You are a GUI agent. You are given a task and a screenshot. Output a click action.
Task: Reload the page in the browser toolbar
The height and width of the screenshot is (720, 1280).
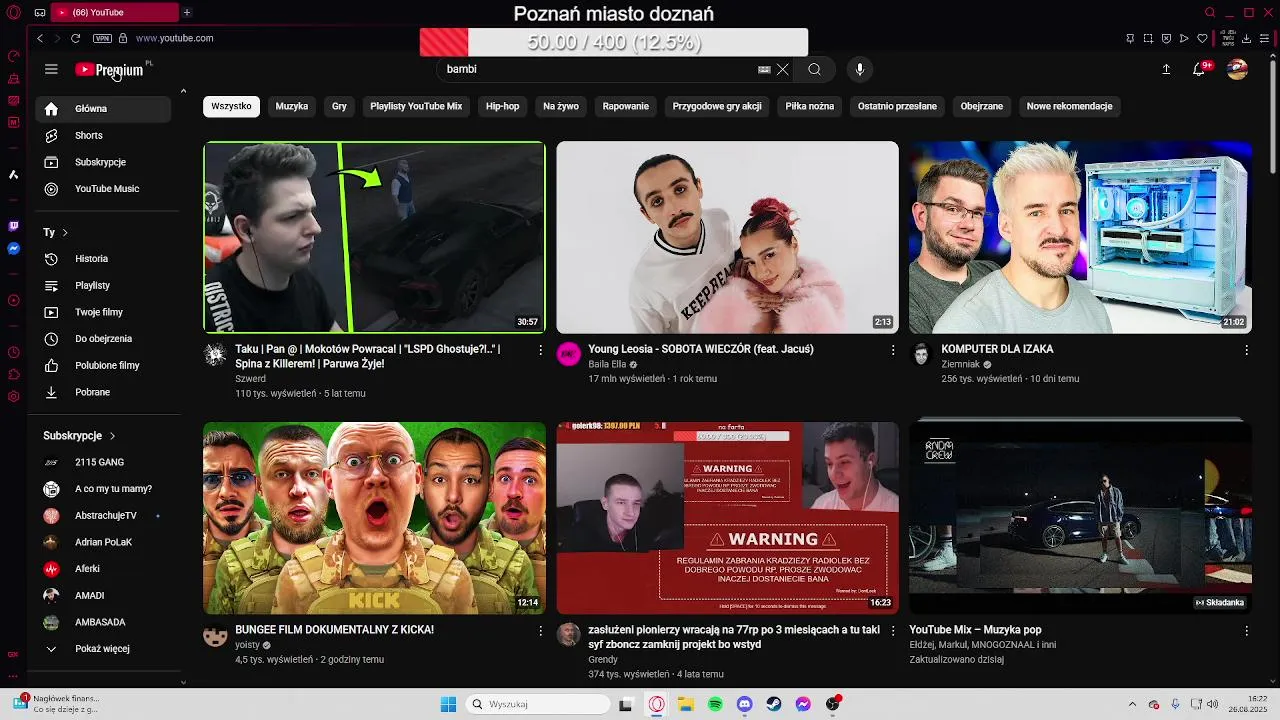tap(75, 38)
